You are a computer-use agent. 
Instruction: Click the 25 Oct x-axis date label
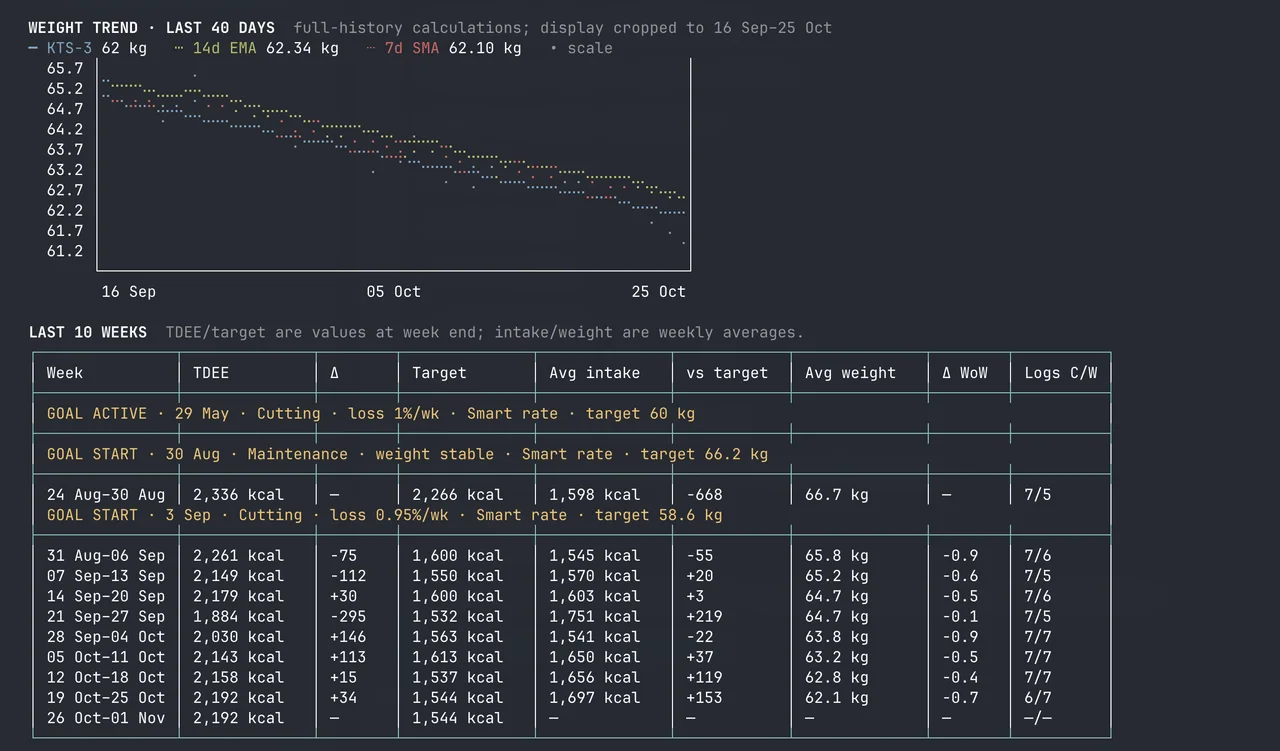659,292
